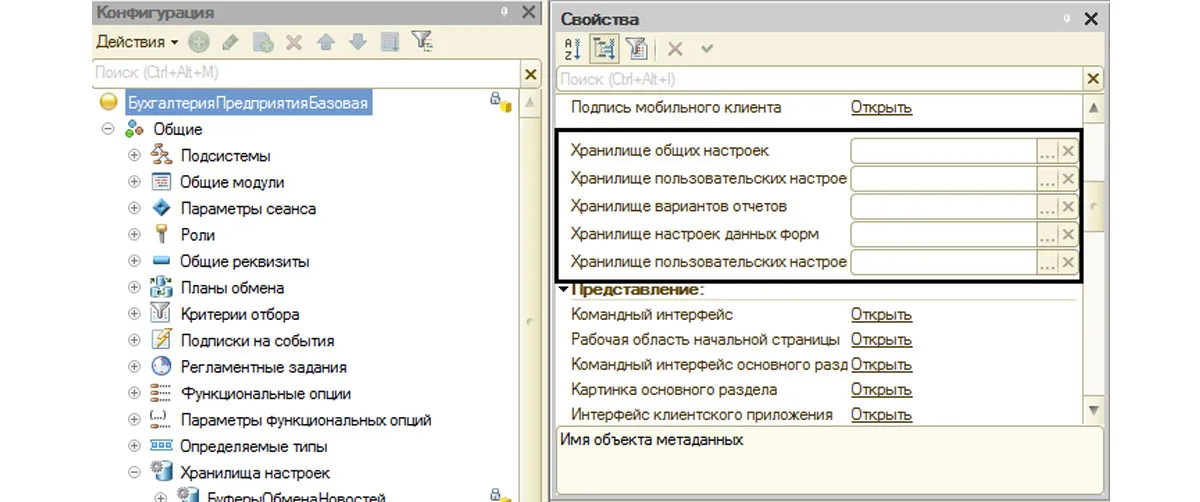Screen dimensions: 1200x502
Task: Expand the Подсистемы tree node
Action: [x=135, y=155]
